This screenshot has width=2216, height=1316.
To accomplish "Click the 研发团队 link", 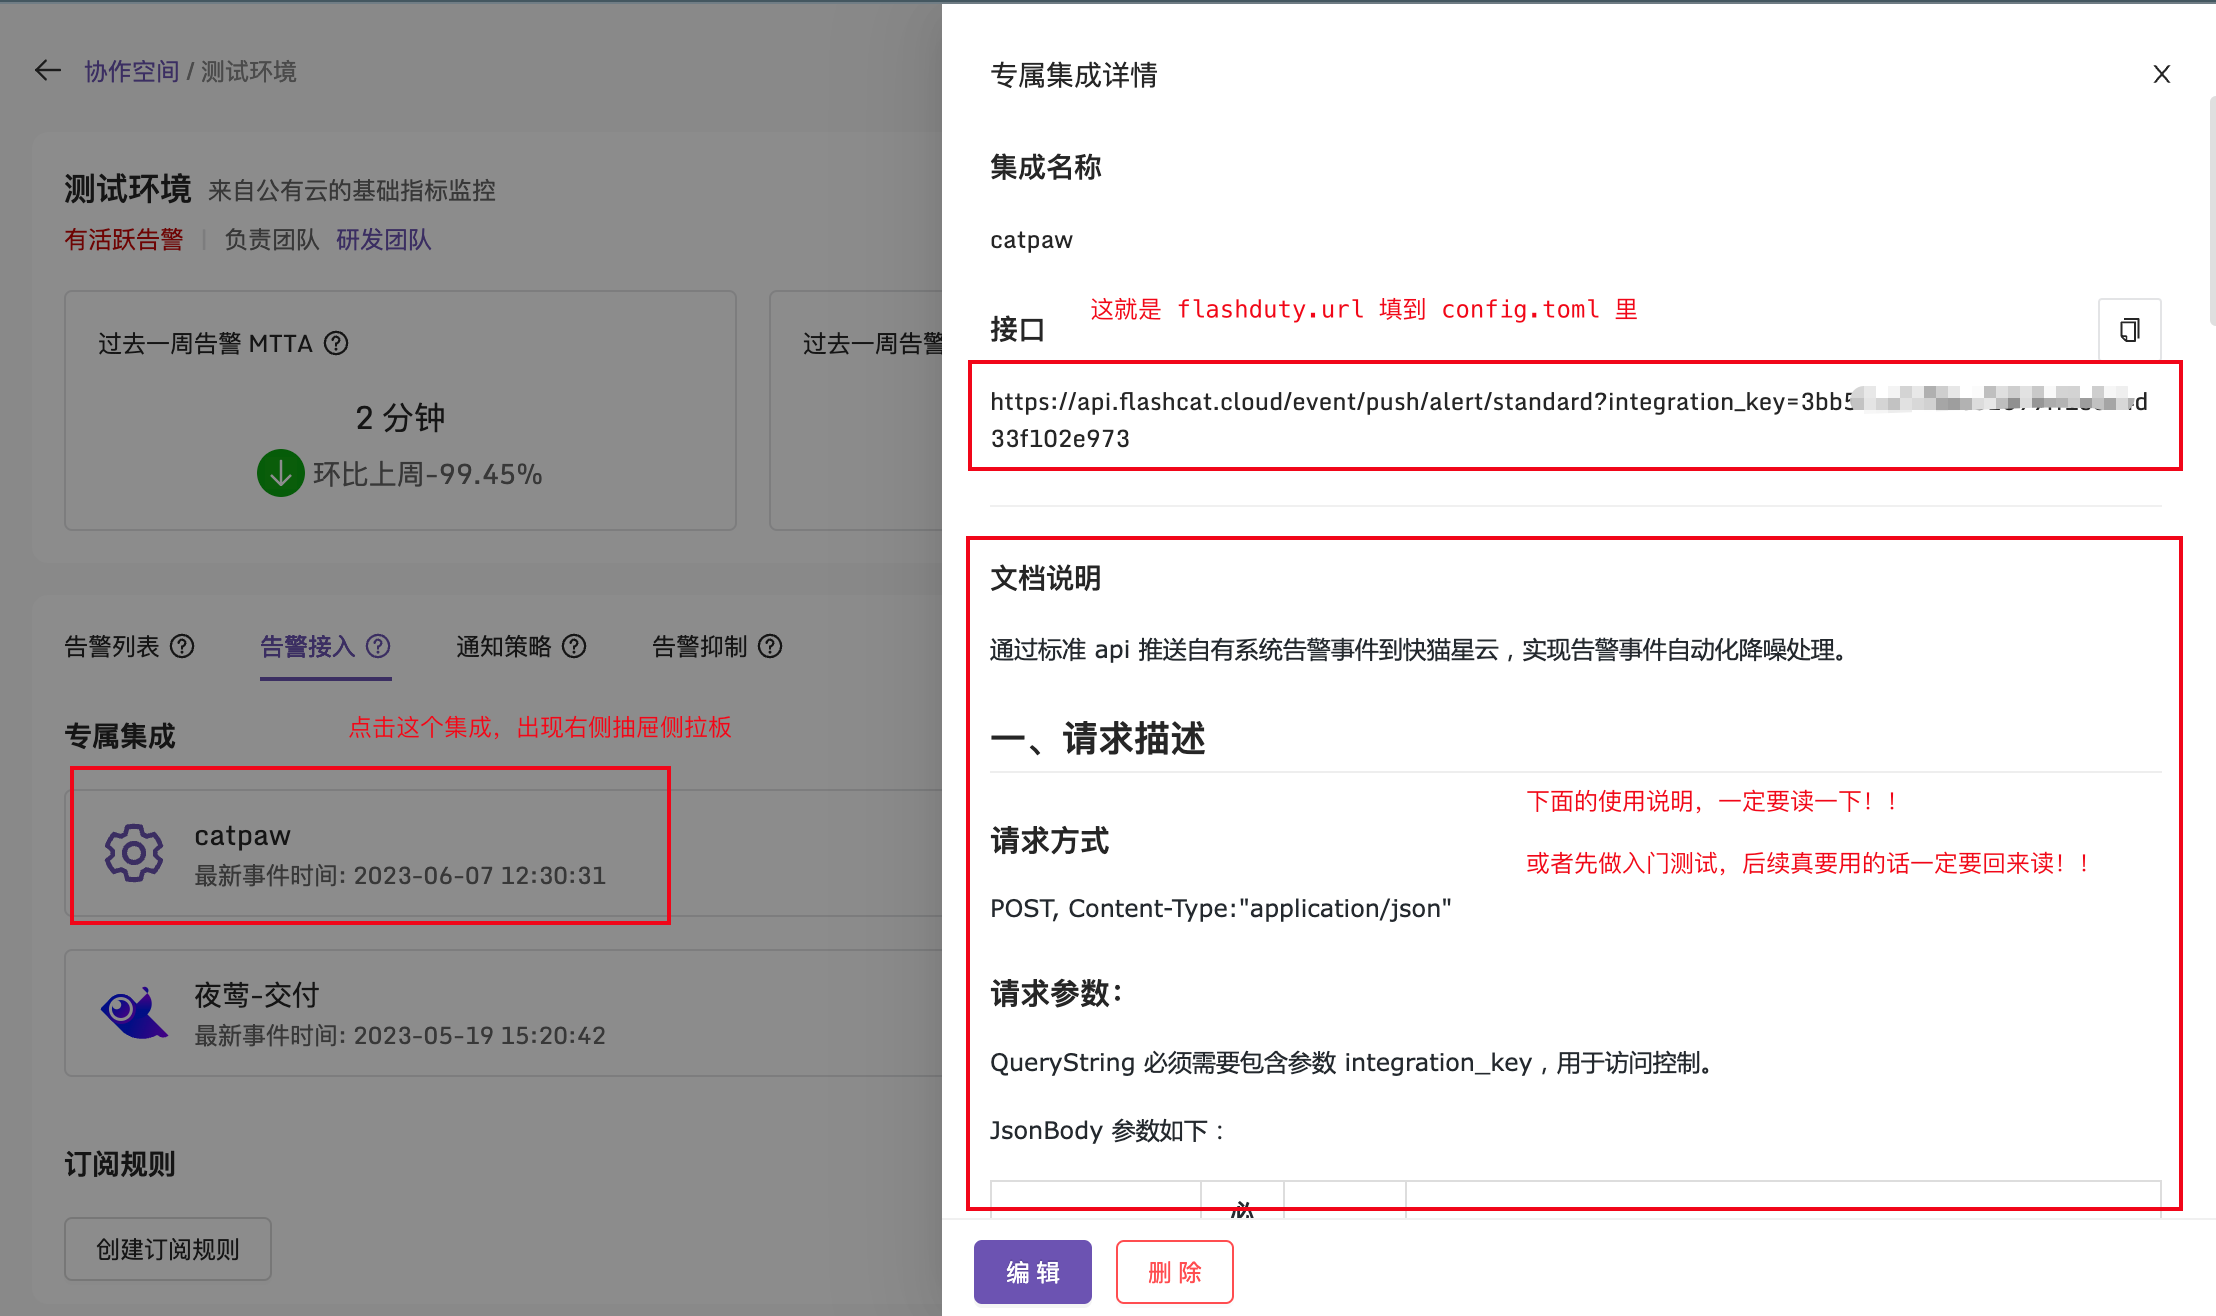I will (384, 239).
